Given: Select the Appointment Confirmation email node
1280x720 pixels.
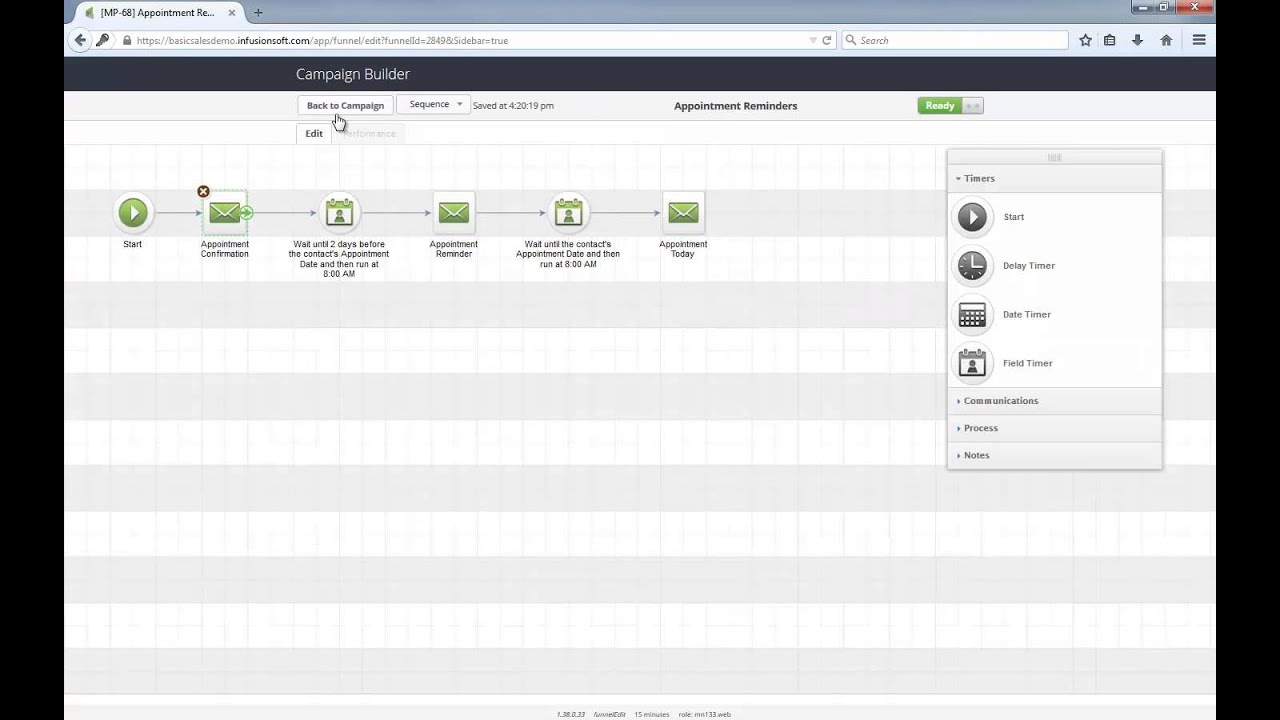Looking at the screenshot, I should tap(224, 212).
